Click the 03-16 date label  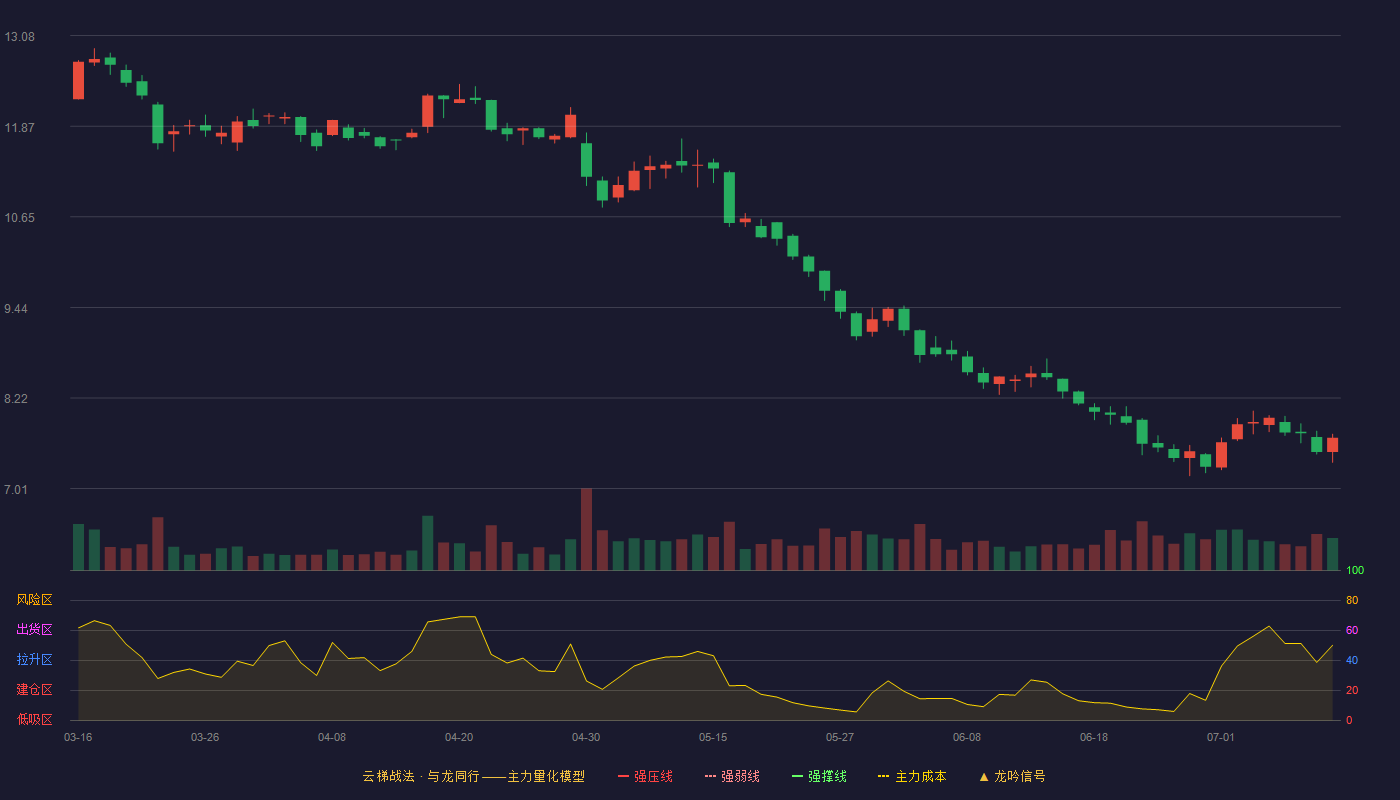[78, 737]
